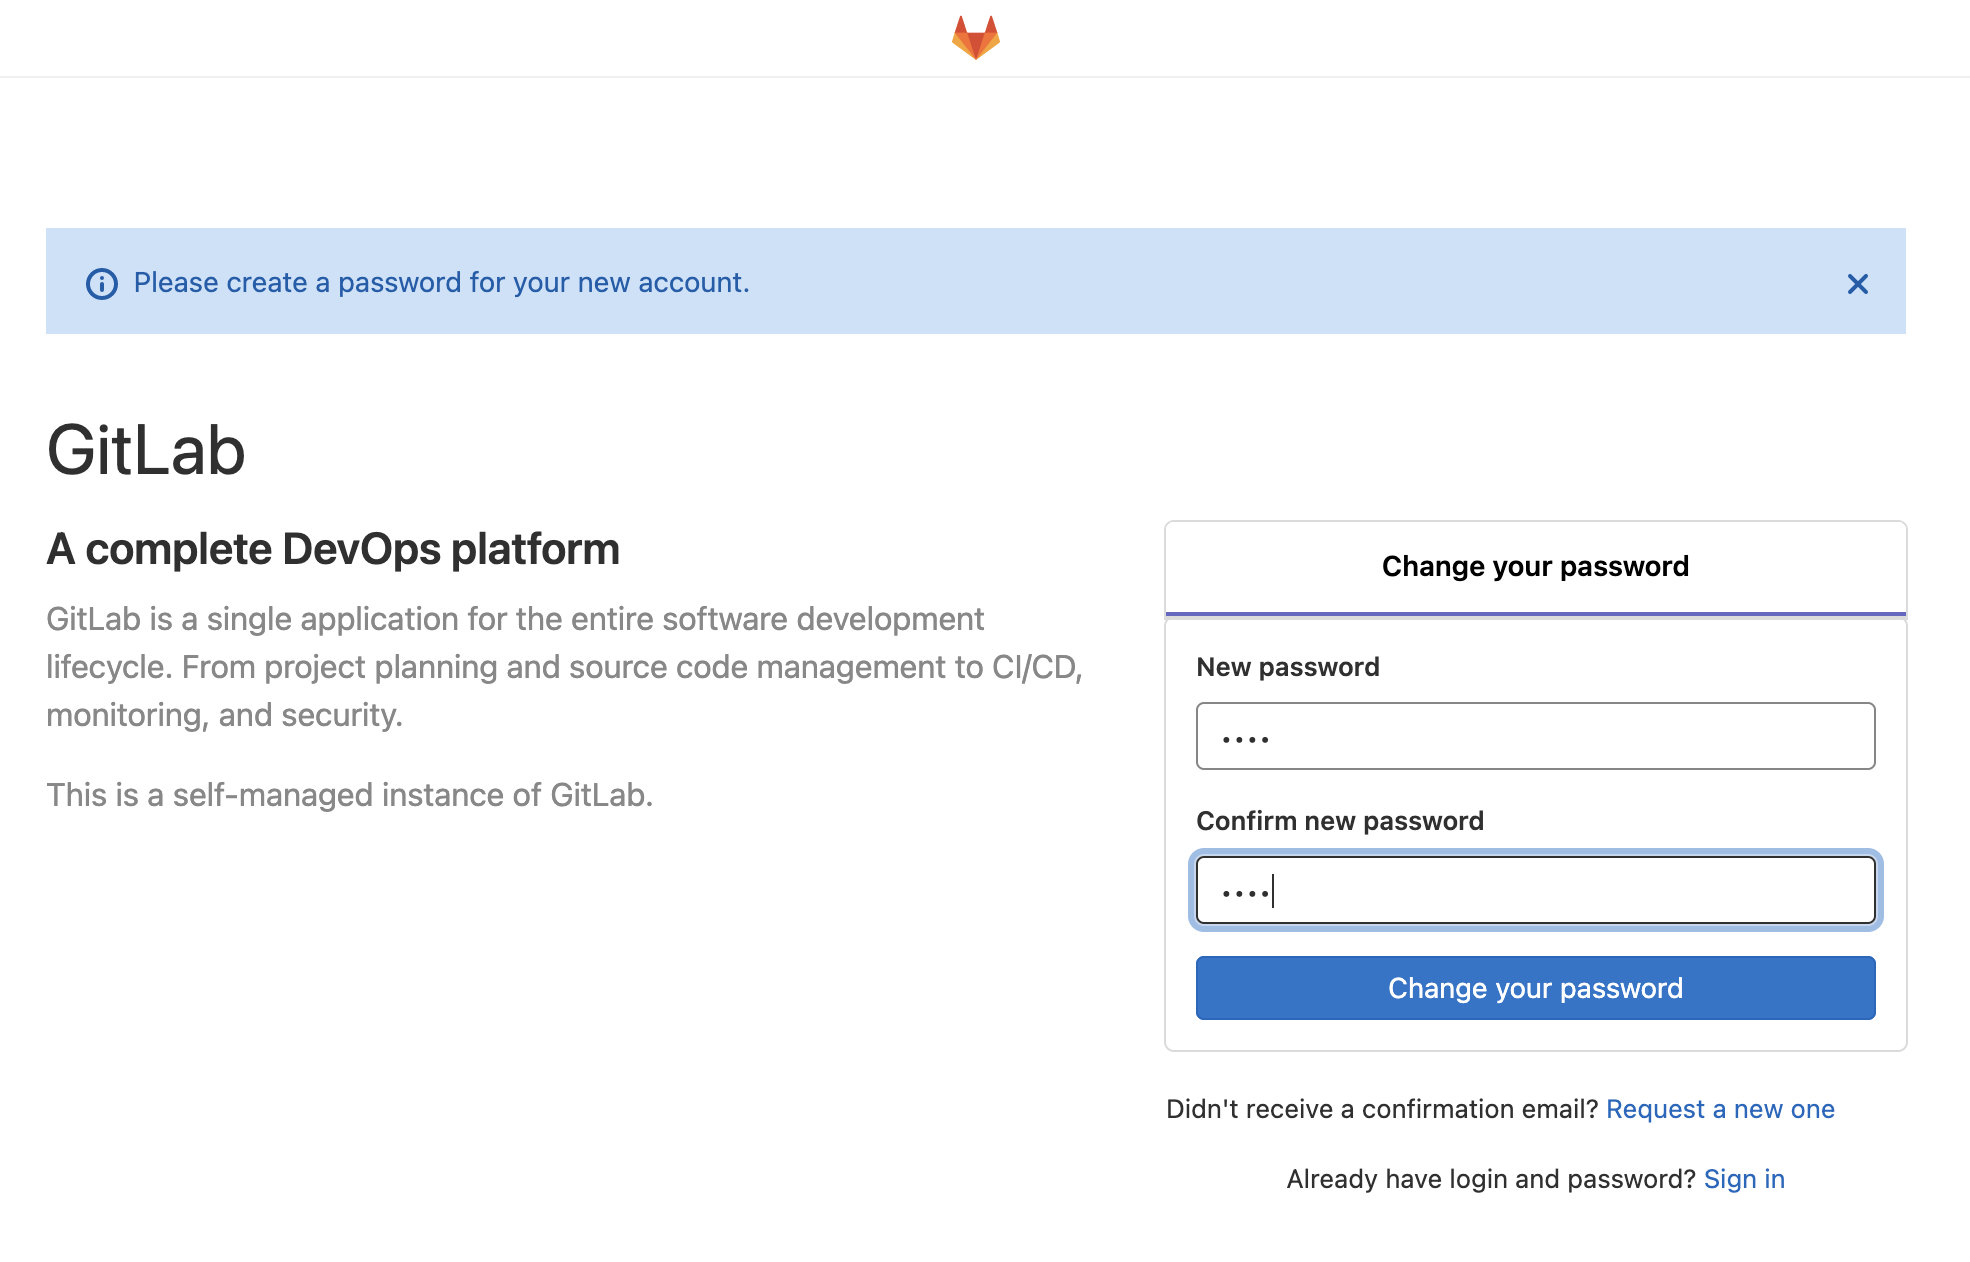Click the GitLab description paragraph
Image resolution: width=1970 pixels, height=1262 pixels.
pyautogui.click(x=564, y=667)
